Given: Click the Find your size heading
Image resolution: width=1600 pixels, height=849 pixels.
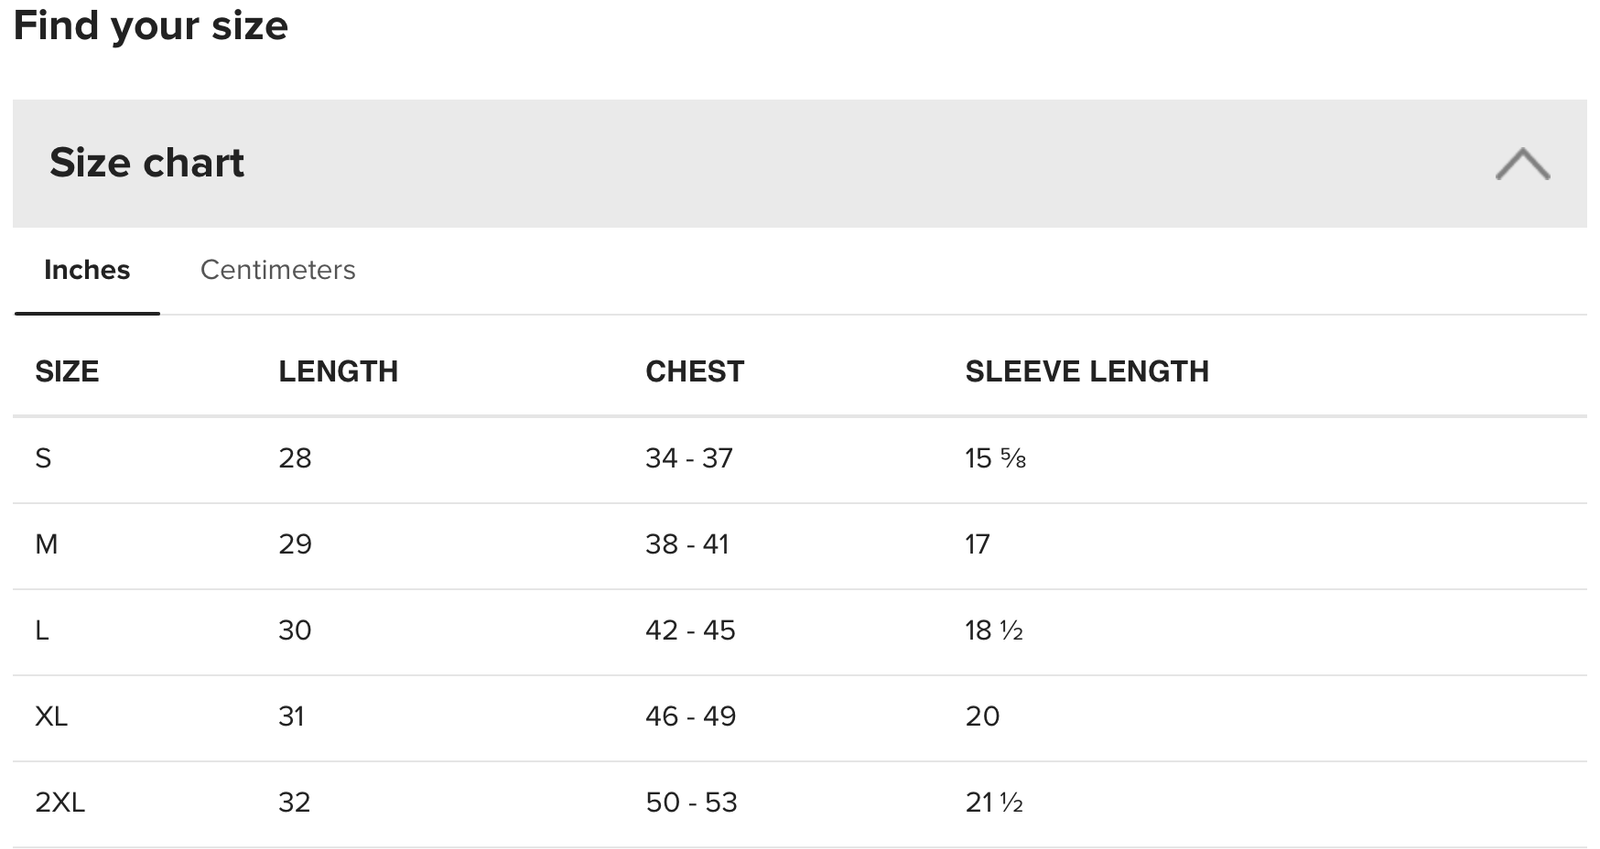Looking at the screenshot, I should click(x=151, y=25).
